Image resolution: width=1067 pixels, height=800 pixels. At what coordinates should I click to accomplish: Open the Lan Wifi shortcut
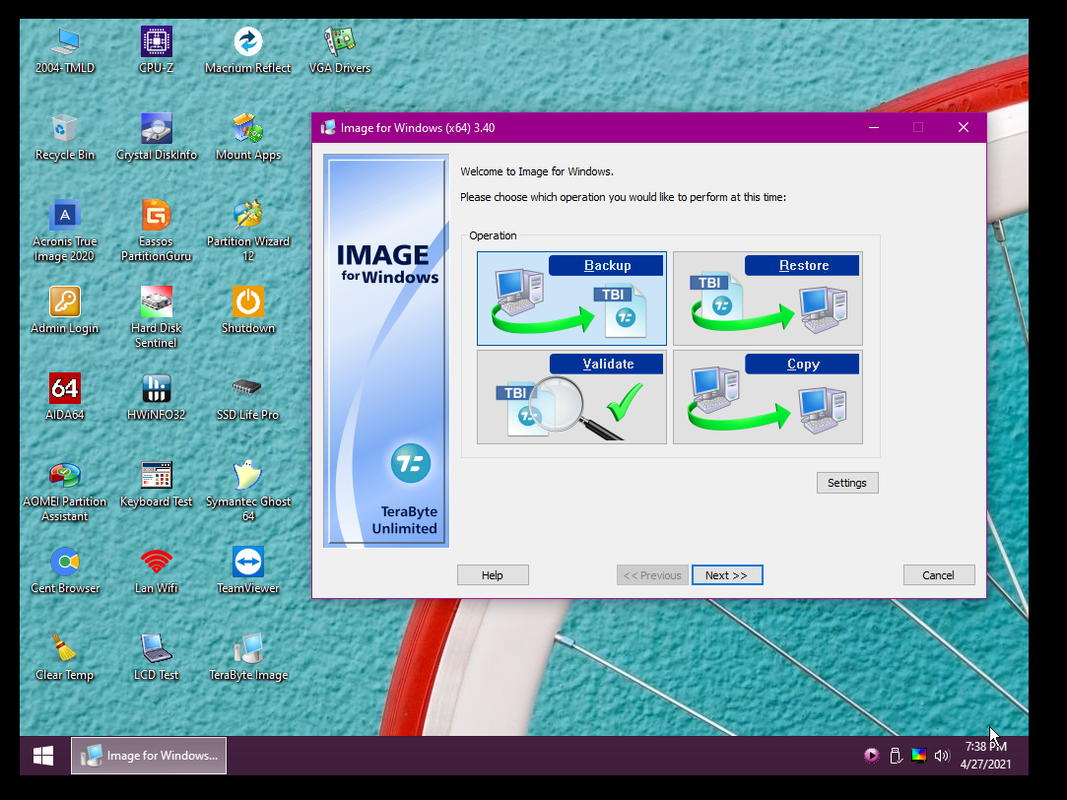tap(156, 571)
